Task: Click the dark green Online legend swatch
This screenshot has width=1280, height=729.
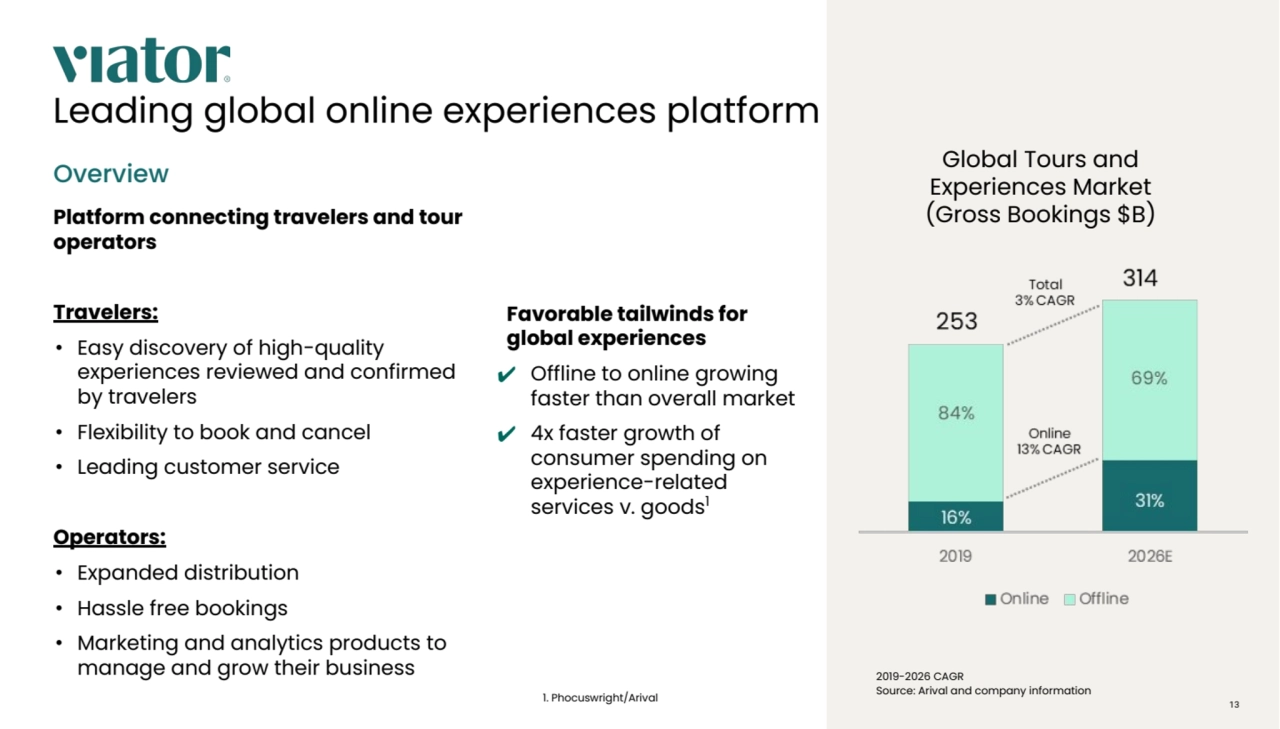Action: click(x=990, y=599)
